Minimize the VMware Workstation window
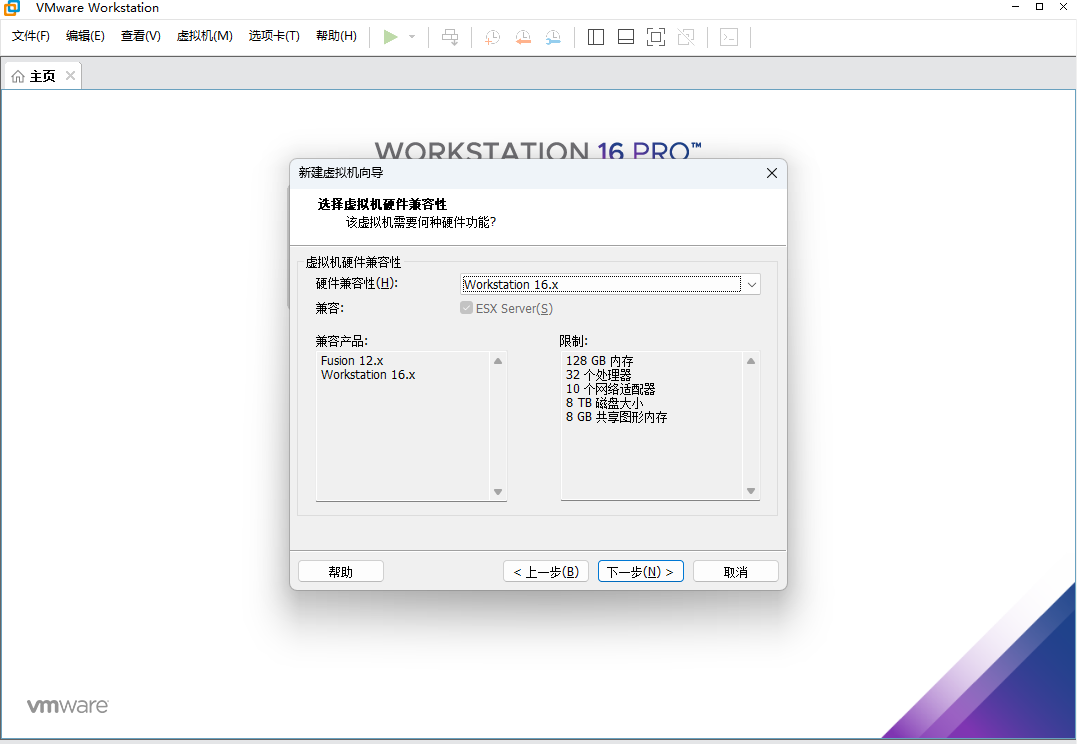The height and width of the screenshot is (744, 1077). pyautogui.click(x=1016, y=7)
